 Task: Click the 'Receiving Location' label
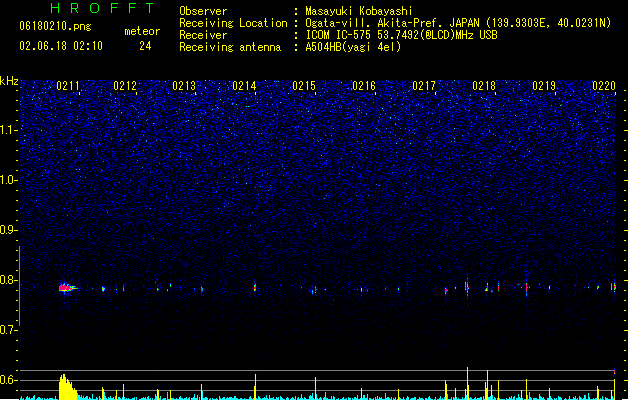coord(233,23)
